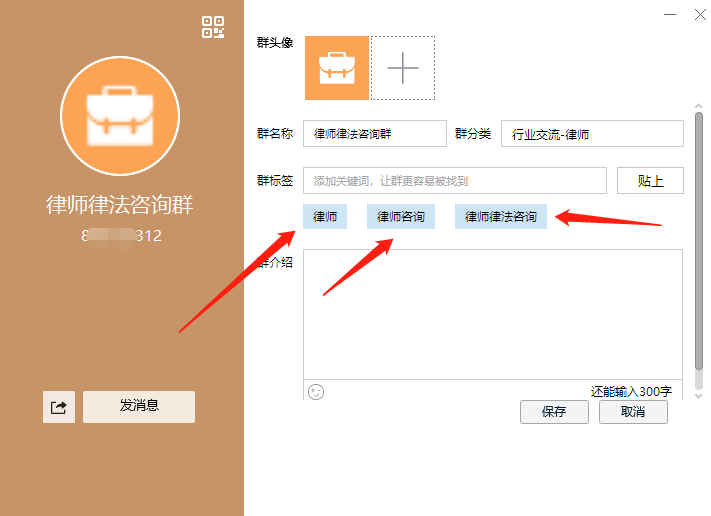This screenshot has width=711, height=516.
Task: Open the emoji picker smiley icon
Action: (x=316, y=392)
